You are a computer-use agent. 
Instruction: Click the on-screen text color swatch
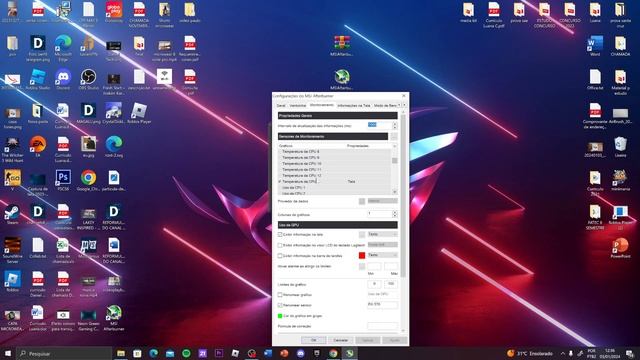[x=362, y=234]
